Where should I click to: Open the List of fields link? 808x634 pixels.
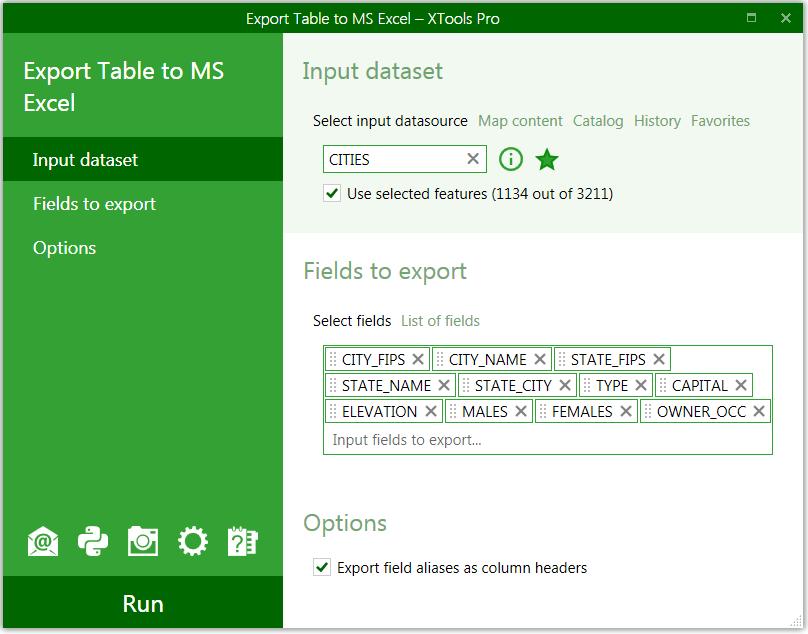pyautogui.click(x=440, y=321)
